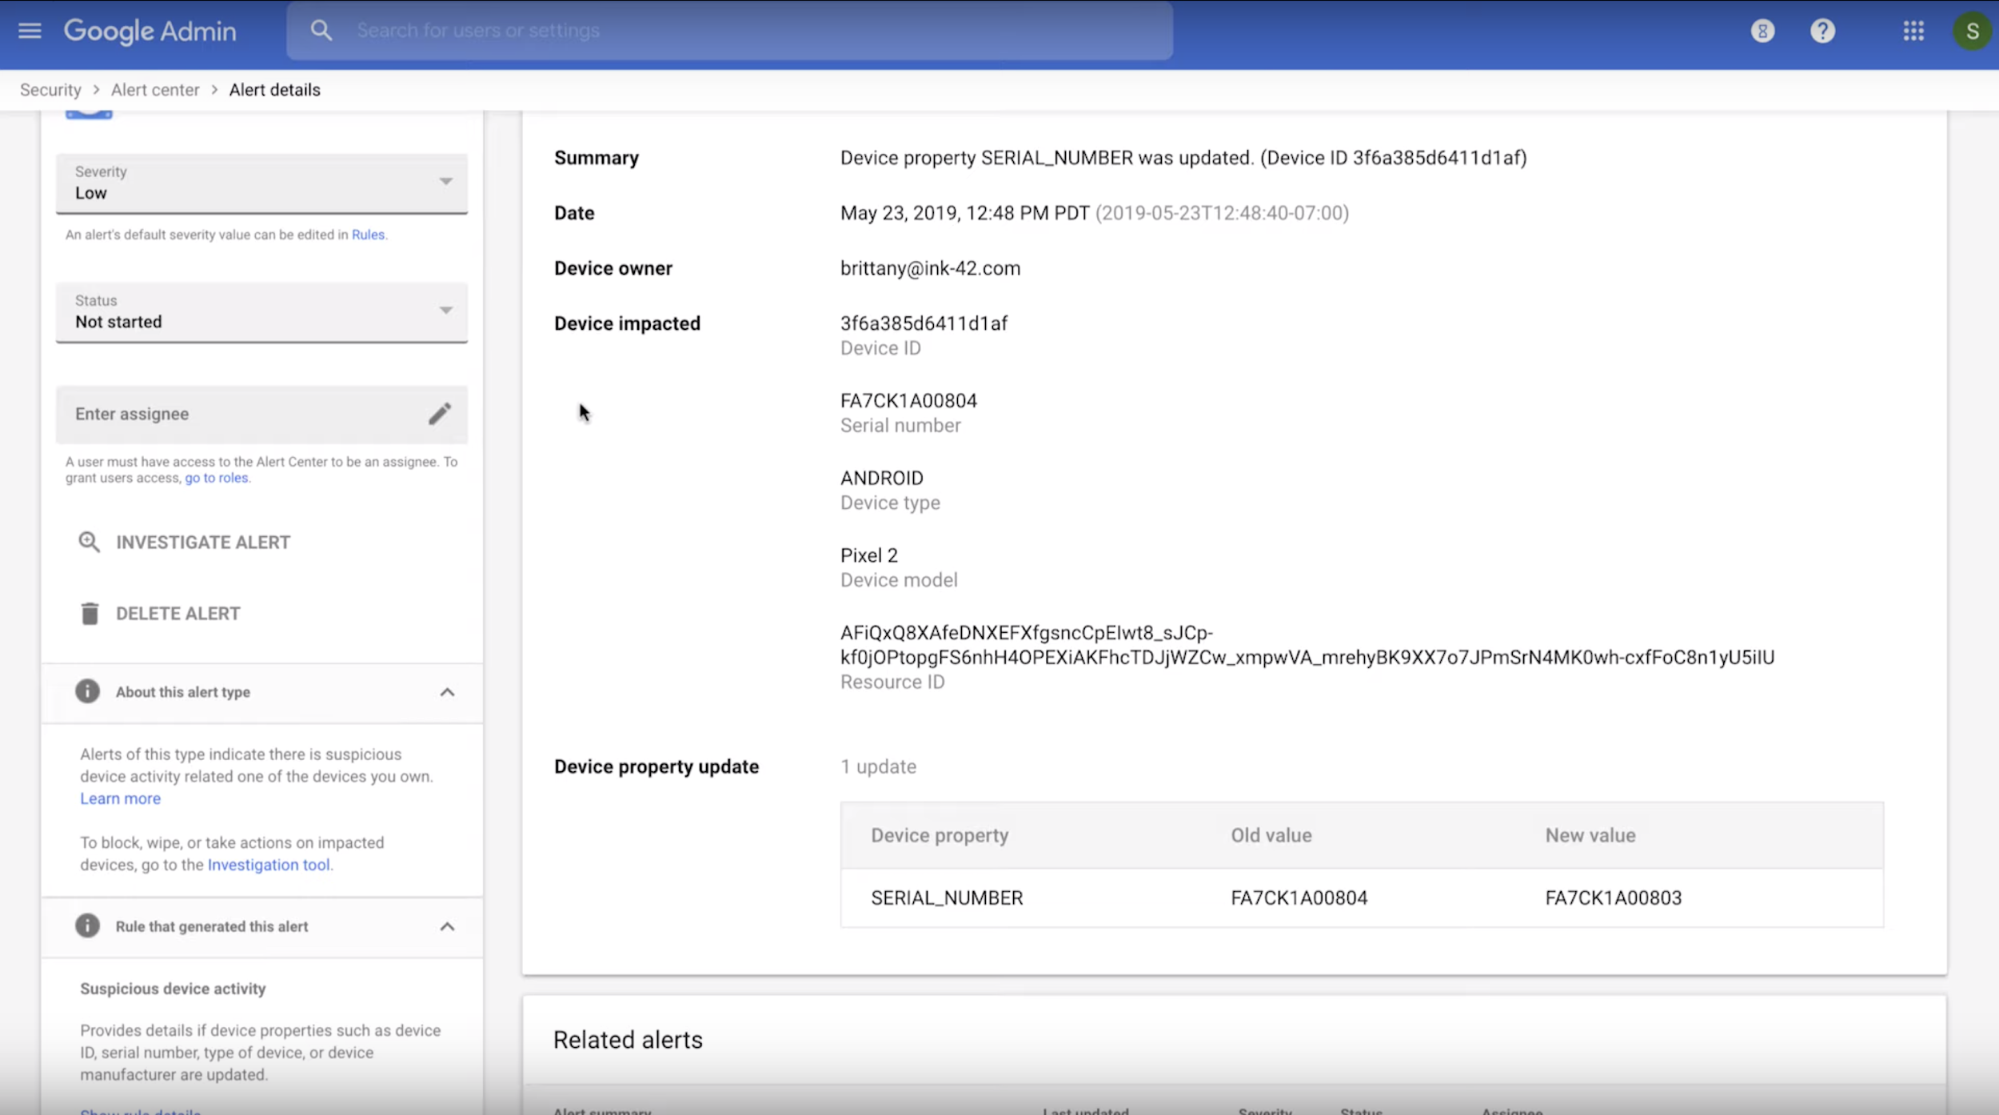Click the info icon for About this alert type
Viewport: 1999px width, 1115px height.
point(88,691)
